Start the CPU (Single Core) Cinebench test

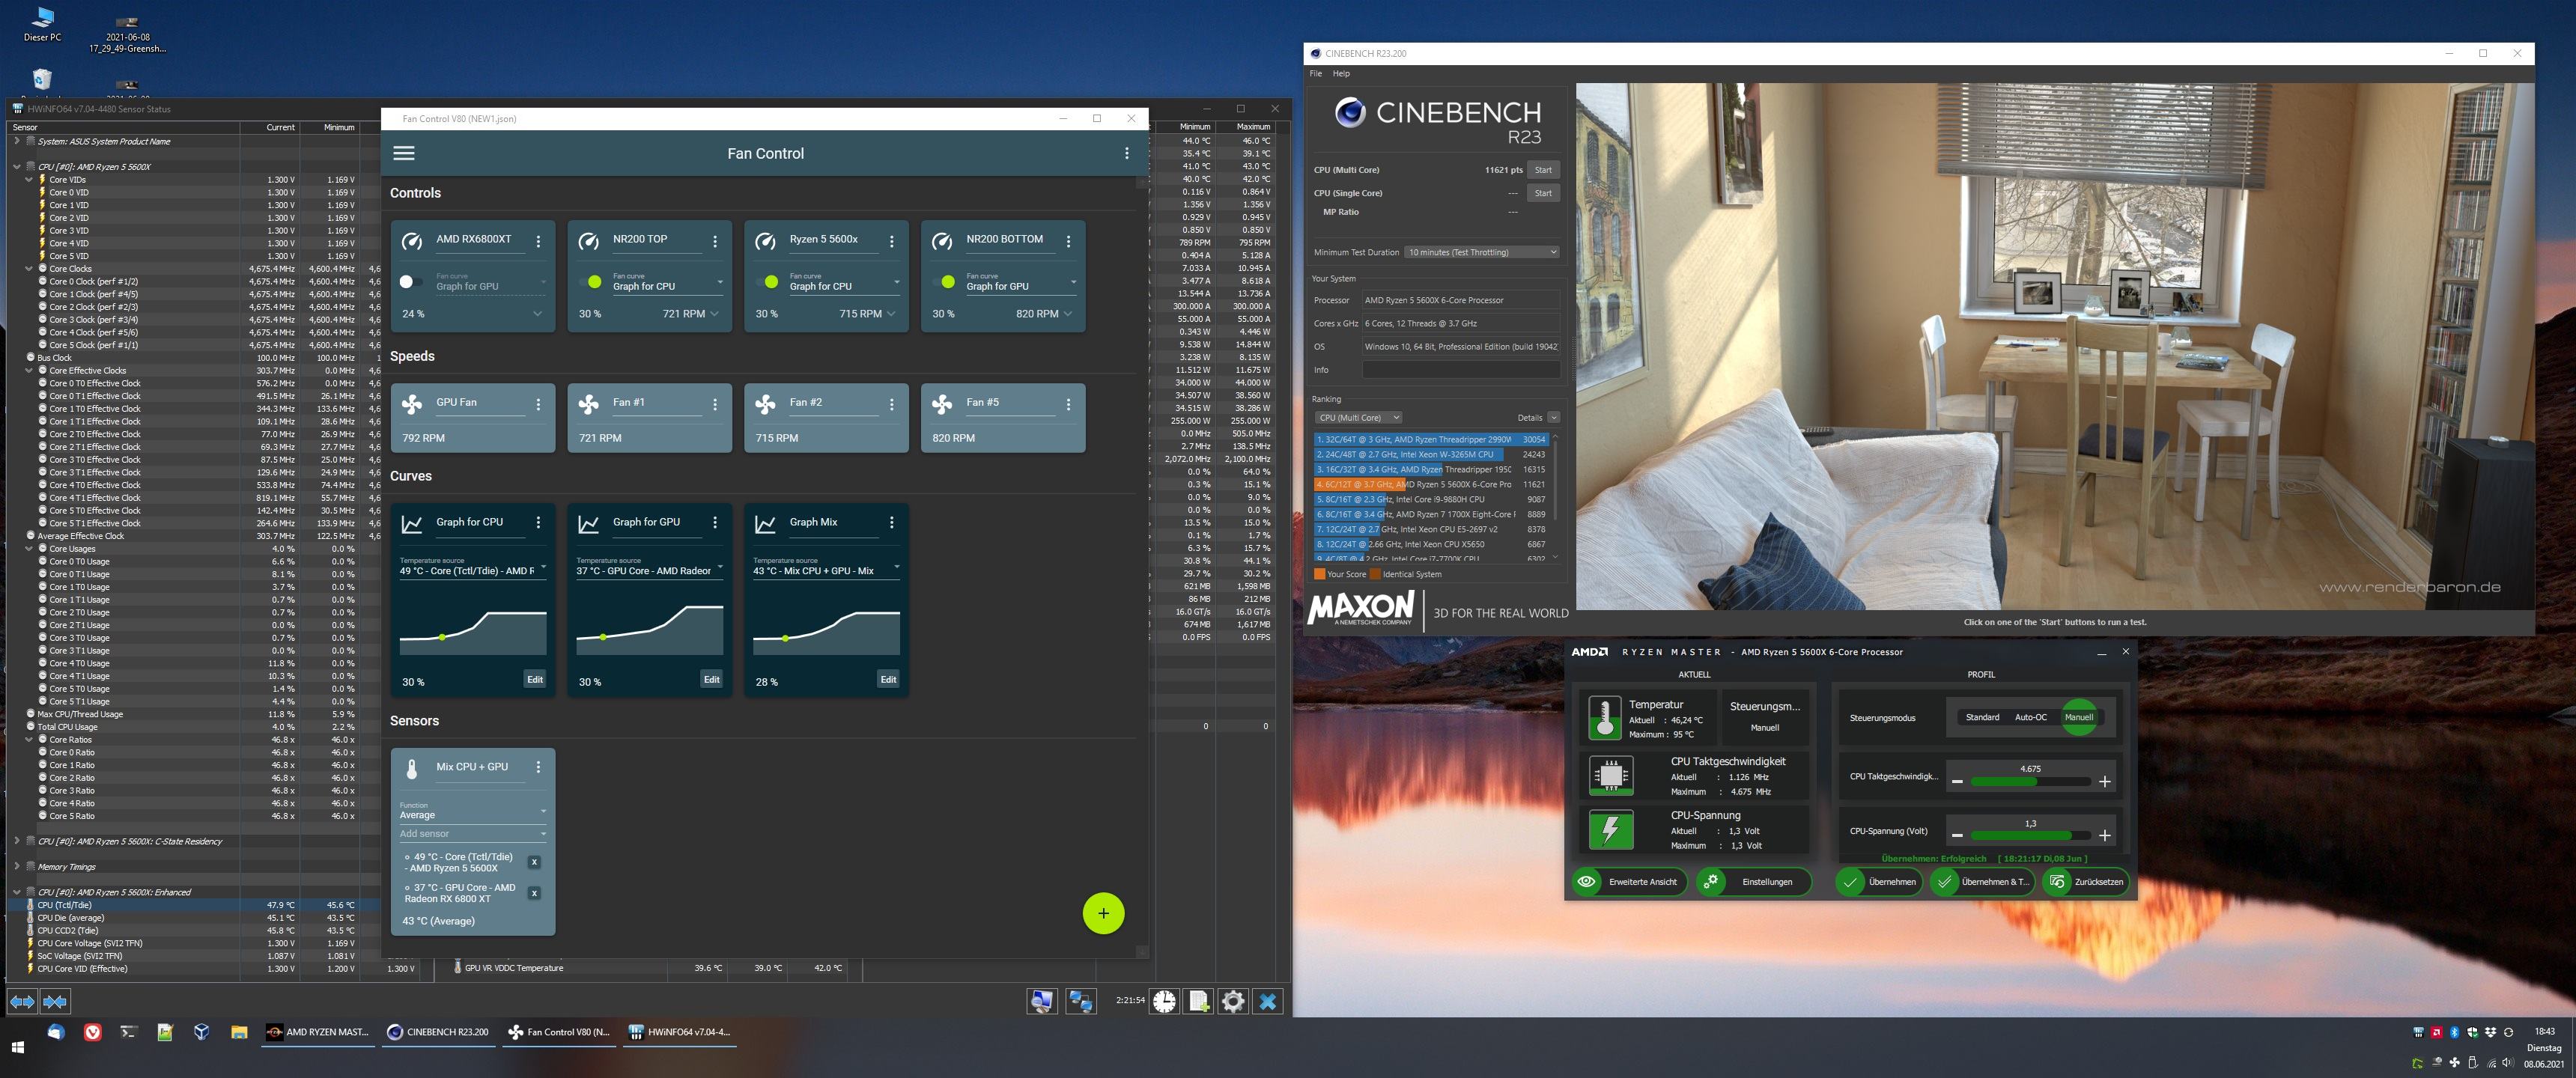point(1543,193)
